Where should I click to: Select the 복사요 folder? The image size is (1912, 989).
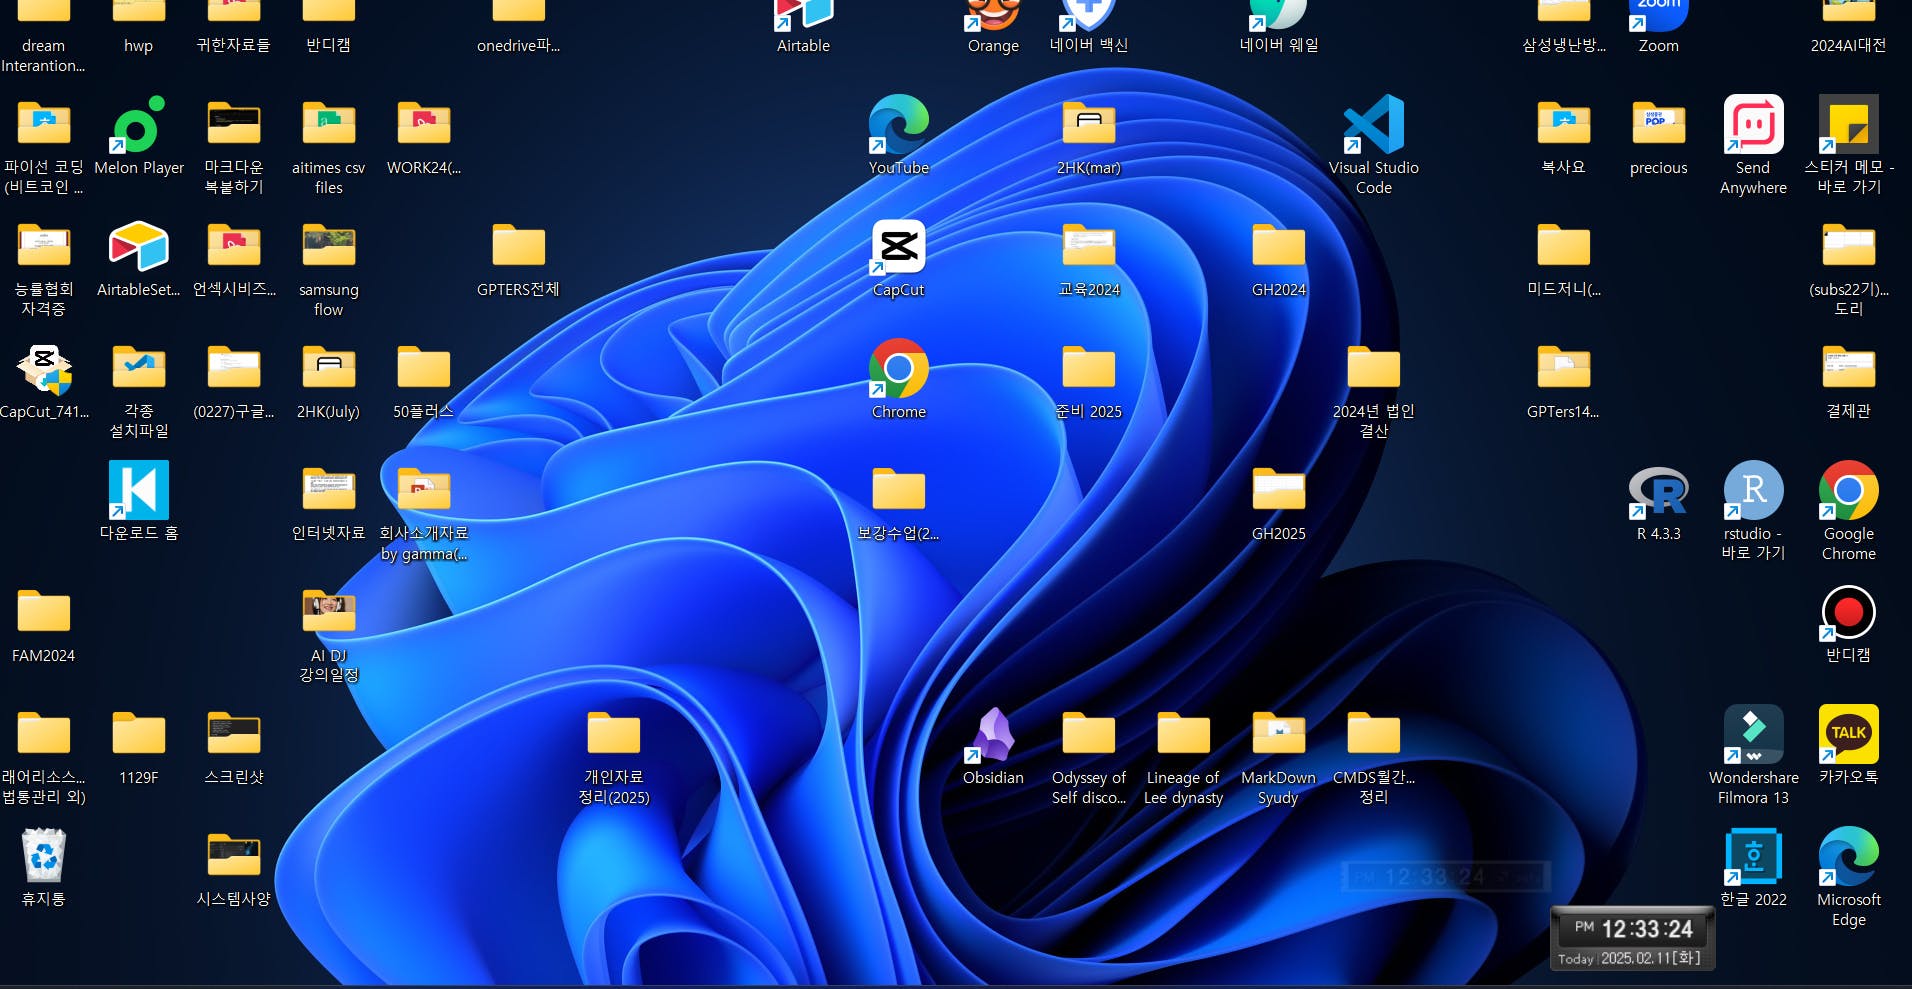1563,125
